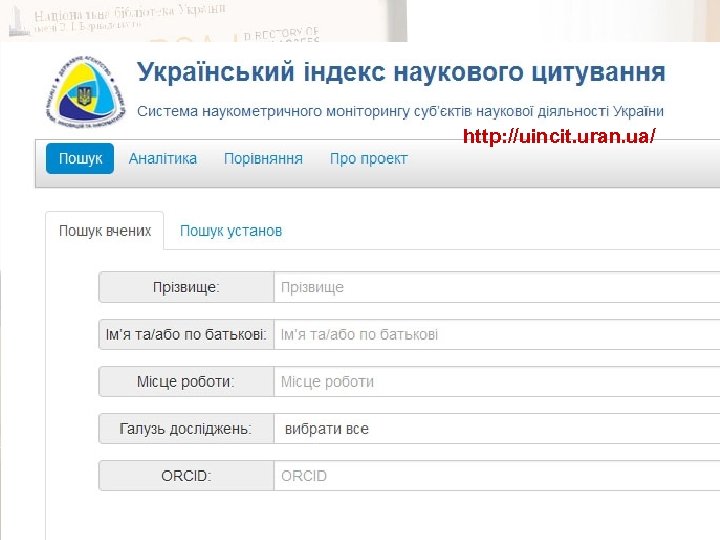Click the Прізвище field label
The height and width of the screenshot is (540, 720).
(186, 287)
